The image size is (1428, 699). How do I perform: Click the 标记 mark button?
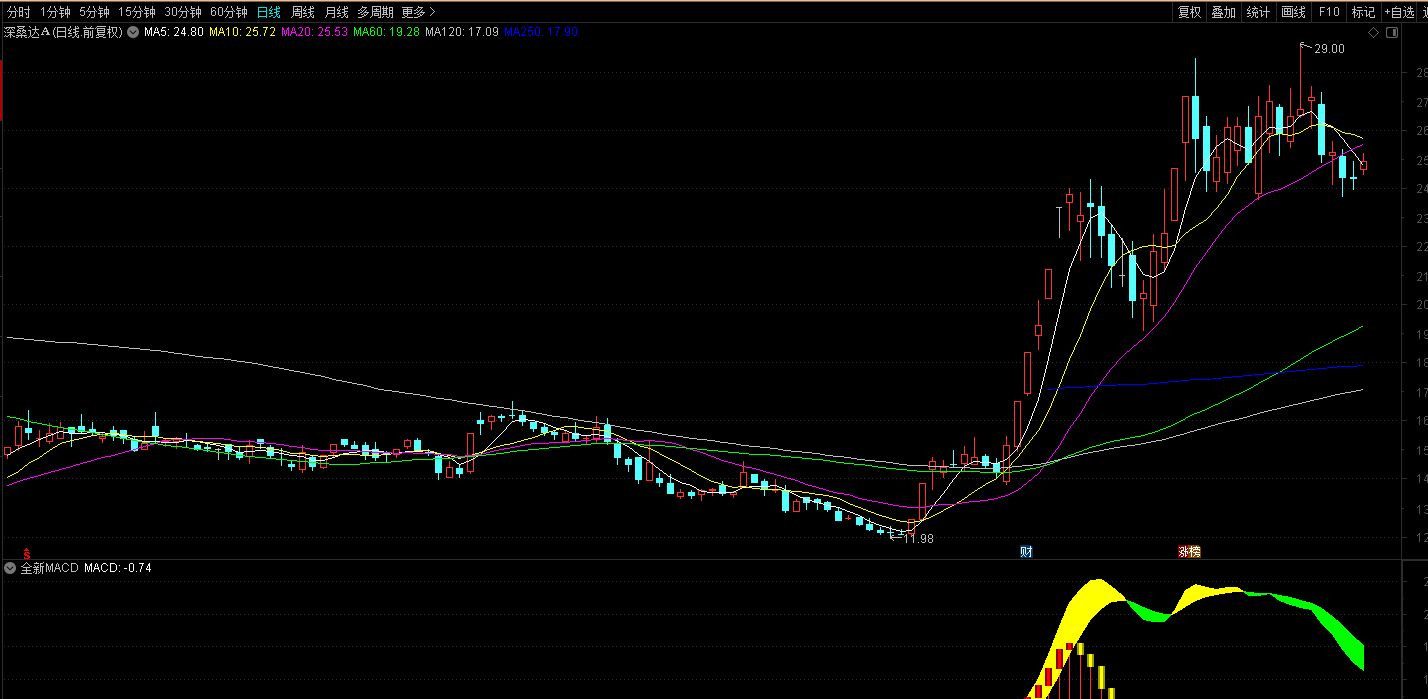[1363, 12]
